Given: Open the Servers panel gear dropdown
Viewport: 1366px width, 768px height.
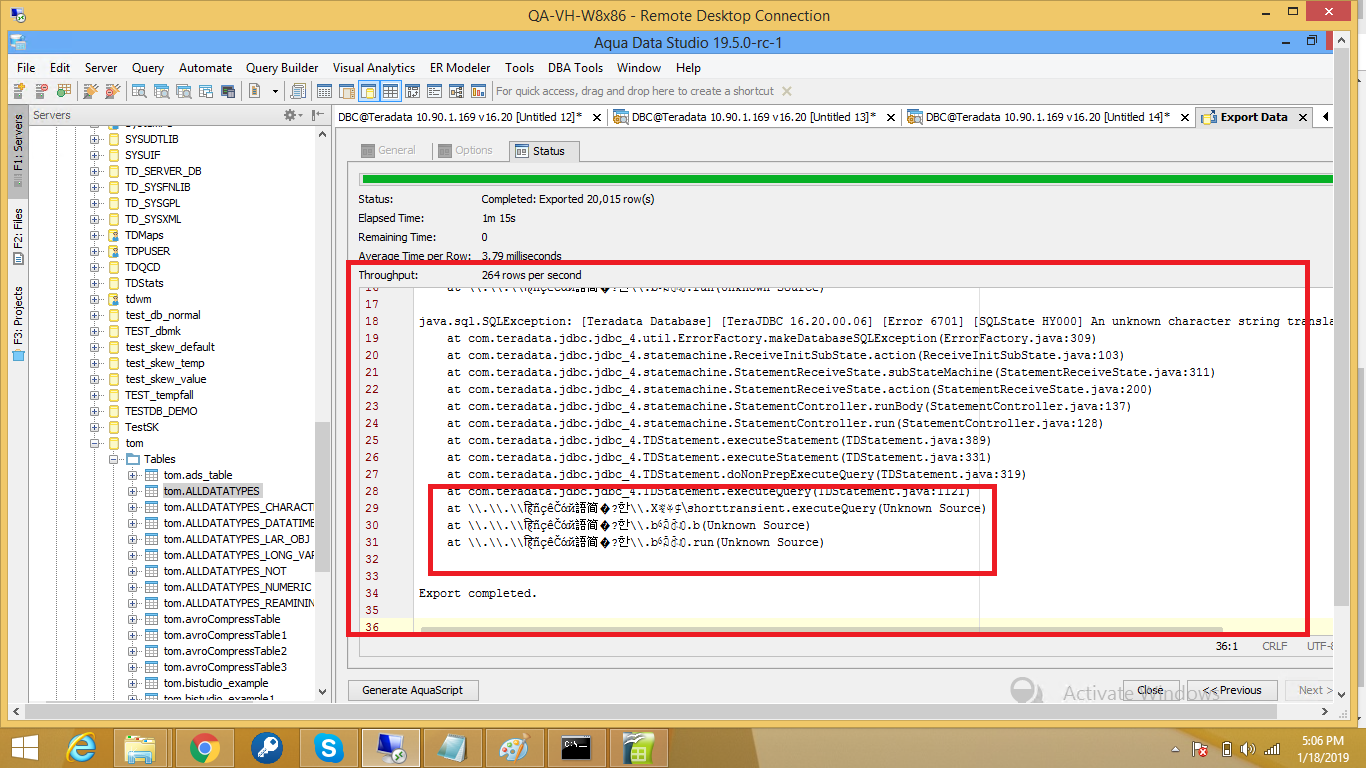Looking at the screenshot, I should tap(292, 116).
